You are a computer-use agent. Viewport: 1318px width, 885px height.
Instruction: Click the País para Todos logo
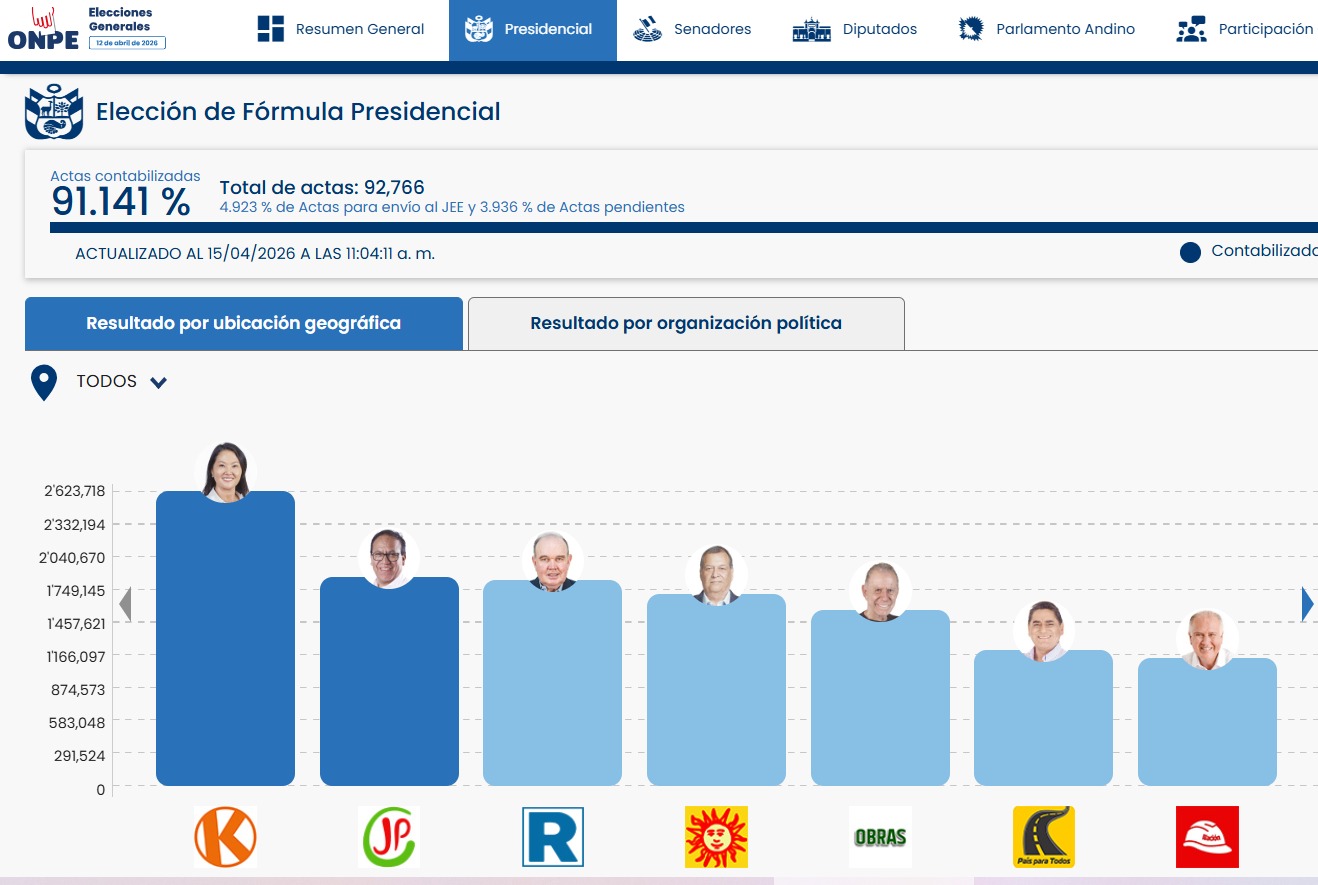click(x=1043, y=836)
